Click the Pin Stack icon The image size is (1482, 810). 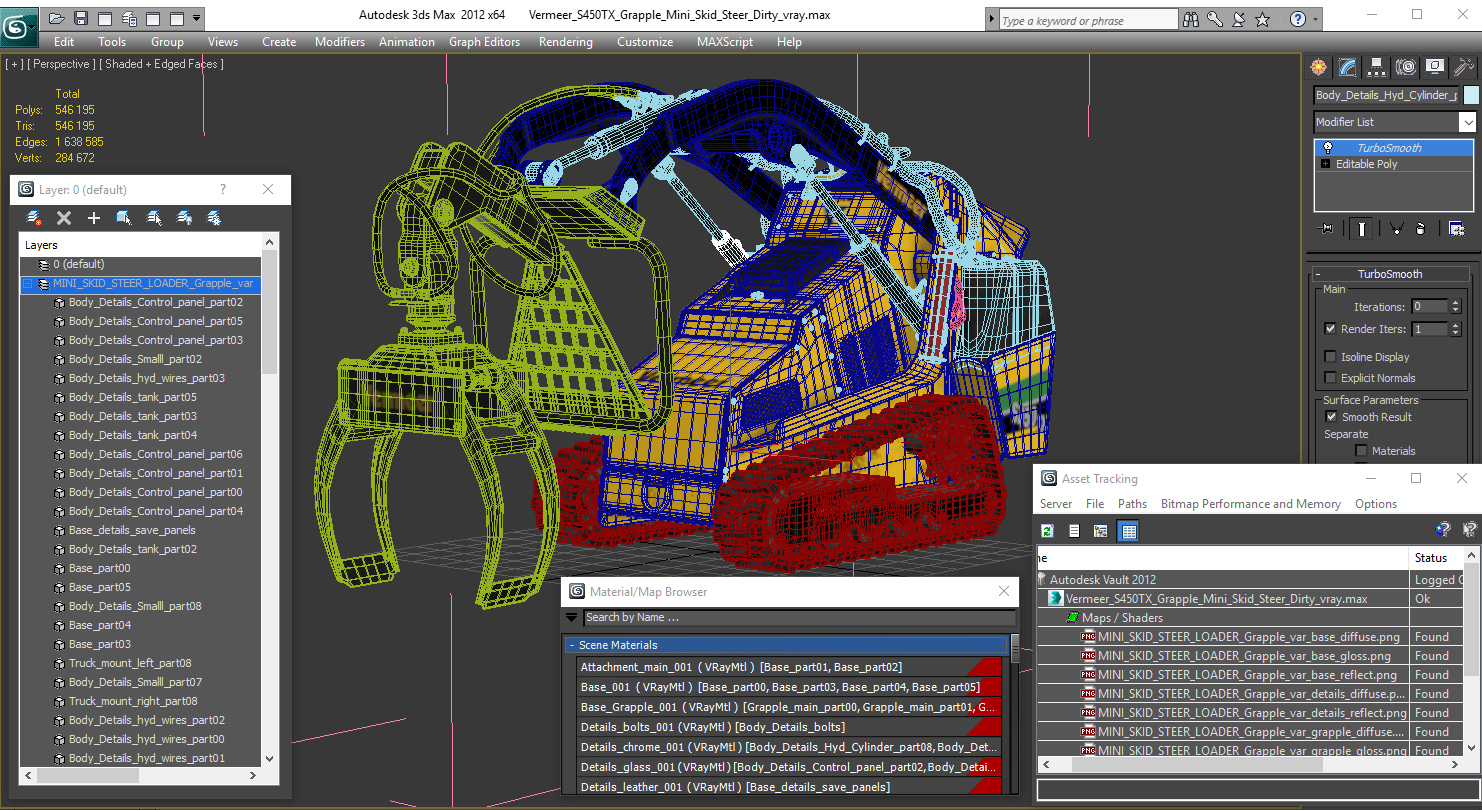tap(1327, 229)
